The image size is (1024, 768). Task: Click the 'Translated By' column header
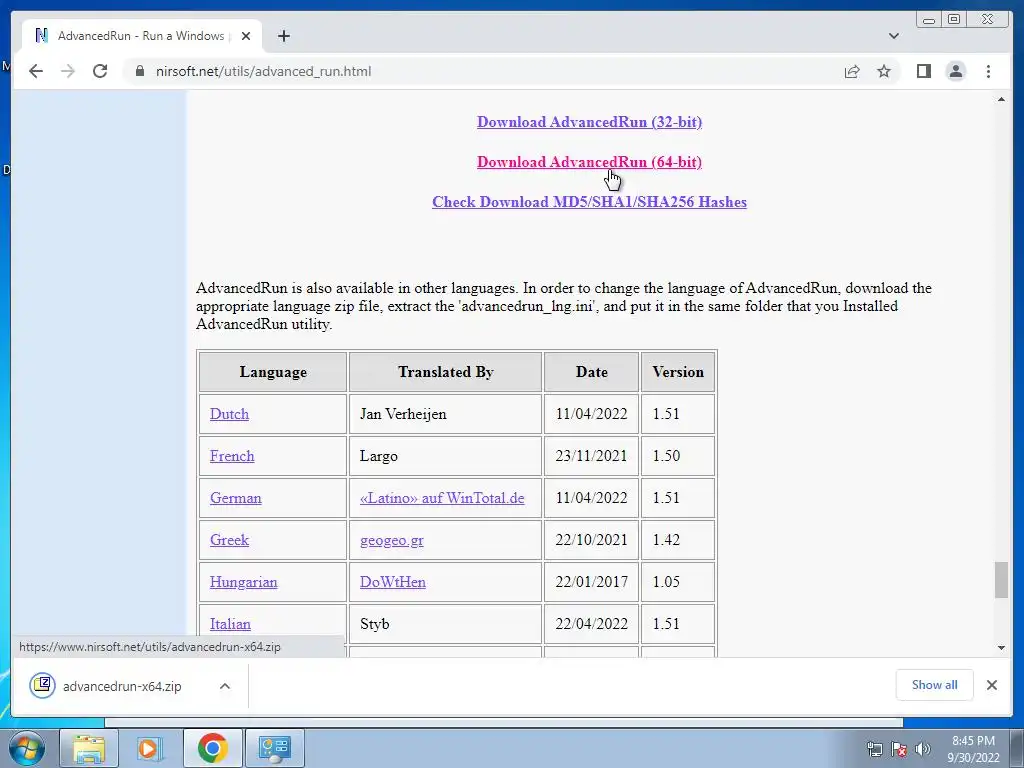[x=445, y=372]
